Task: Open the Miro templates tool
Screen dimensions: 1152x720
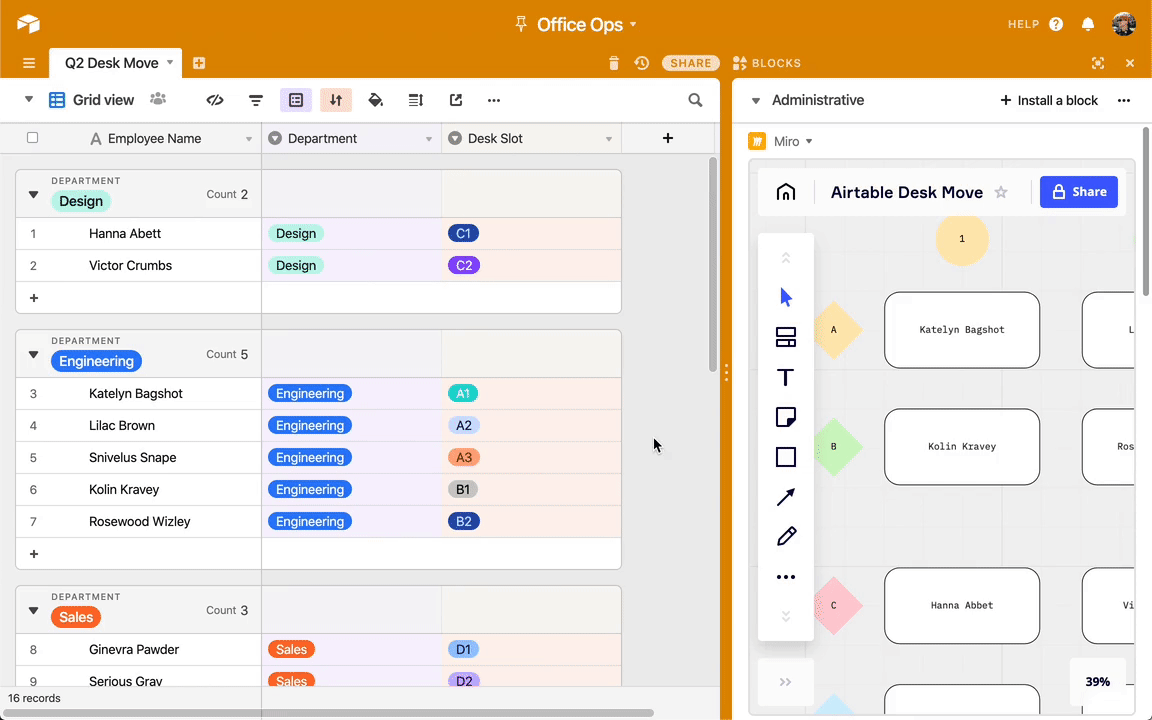Action: pyautogui.click(x=786, y=337)
